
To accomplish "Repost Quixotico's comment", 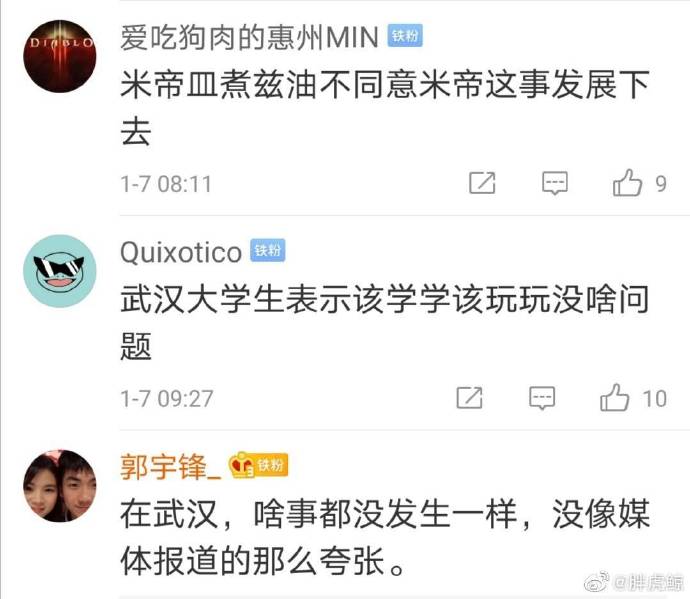I will [x=469, y=397].
